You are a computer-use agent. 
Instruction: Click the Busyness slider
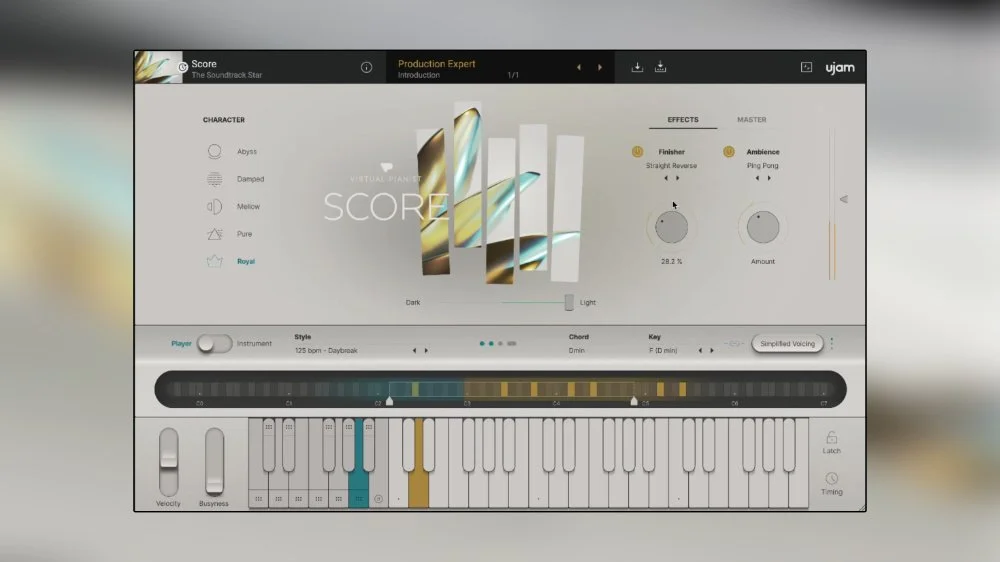point(214,462)
